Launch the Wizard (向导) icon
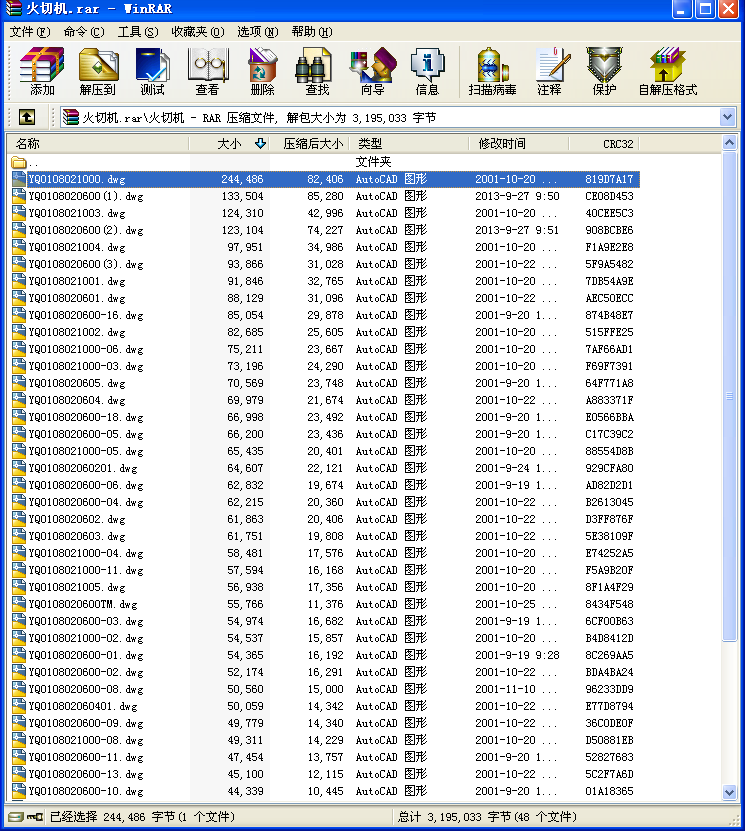 point(373,71)
